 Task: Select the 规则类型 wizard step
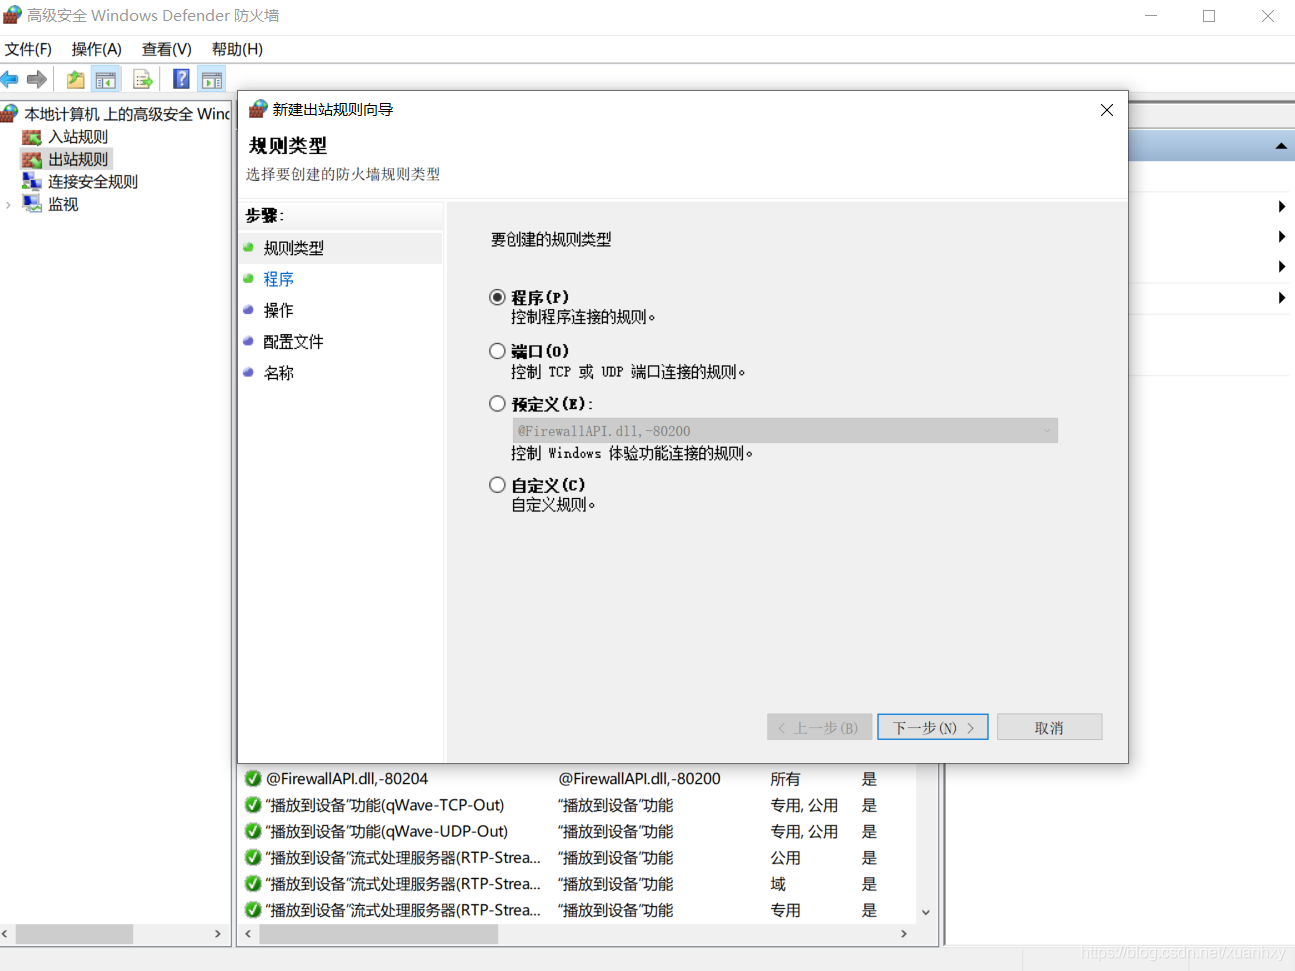pyautogui.click(x=293, y=248)
